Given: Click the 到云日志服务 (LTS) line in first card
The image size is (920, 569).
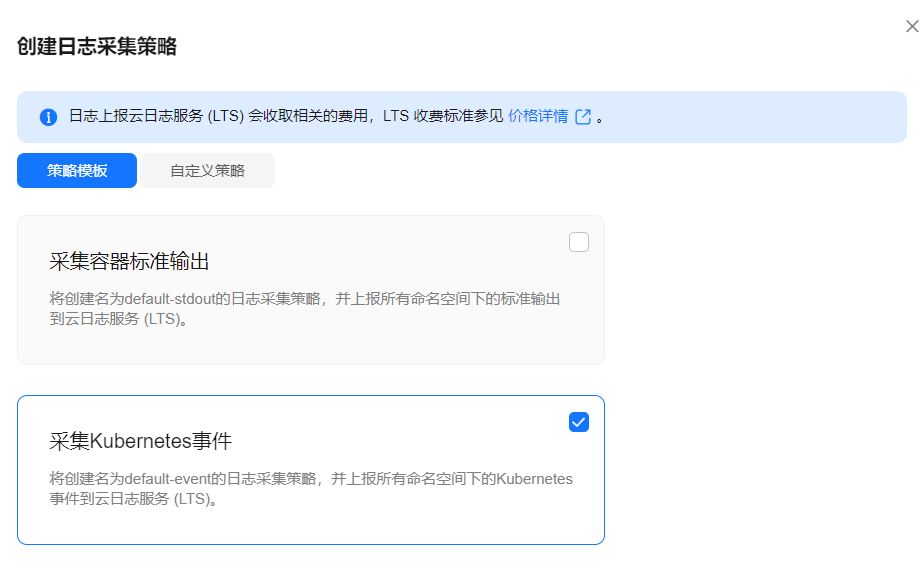Looking at the screenshot, I should point(118,319).
